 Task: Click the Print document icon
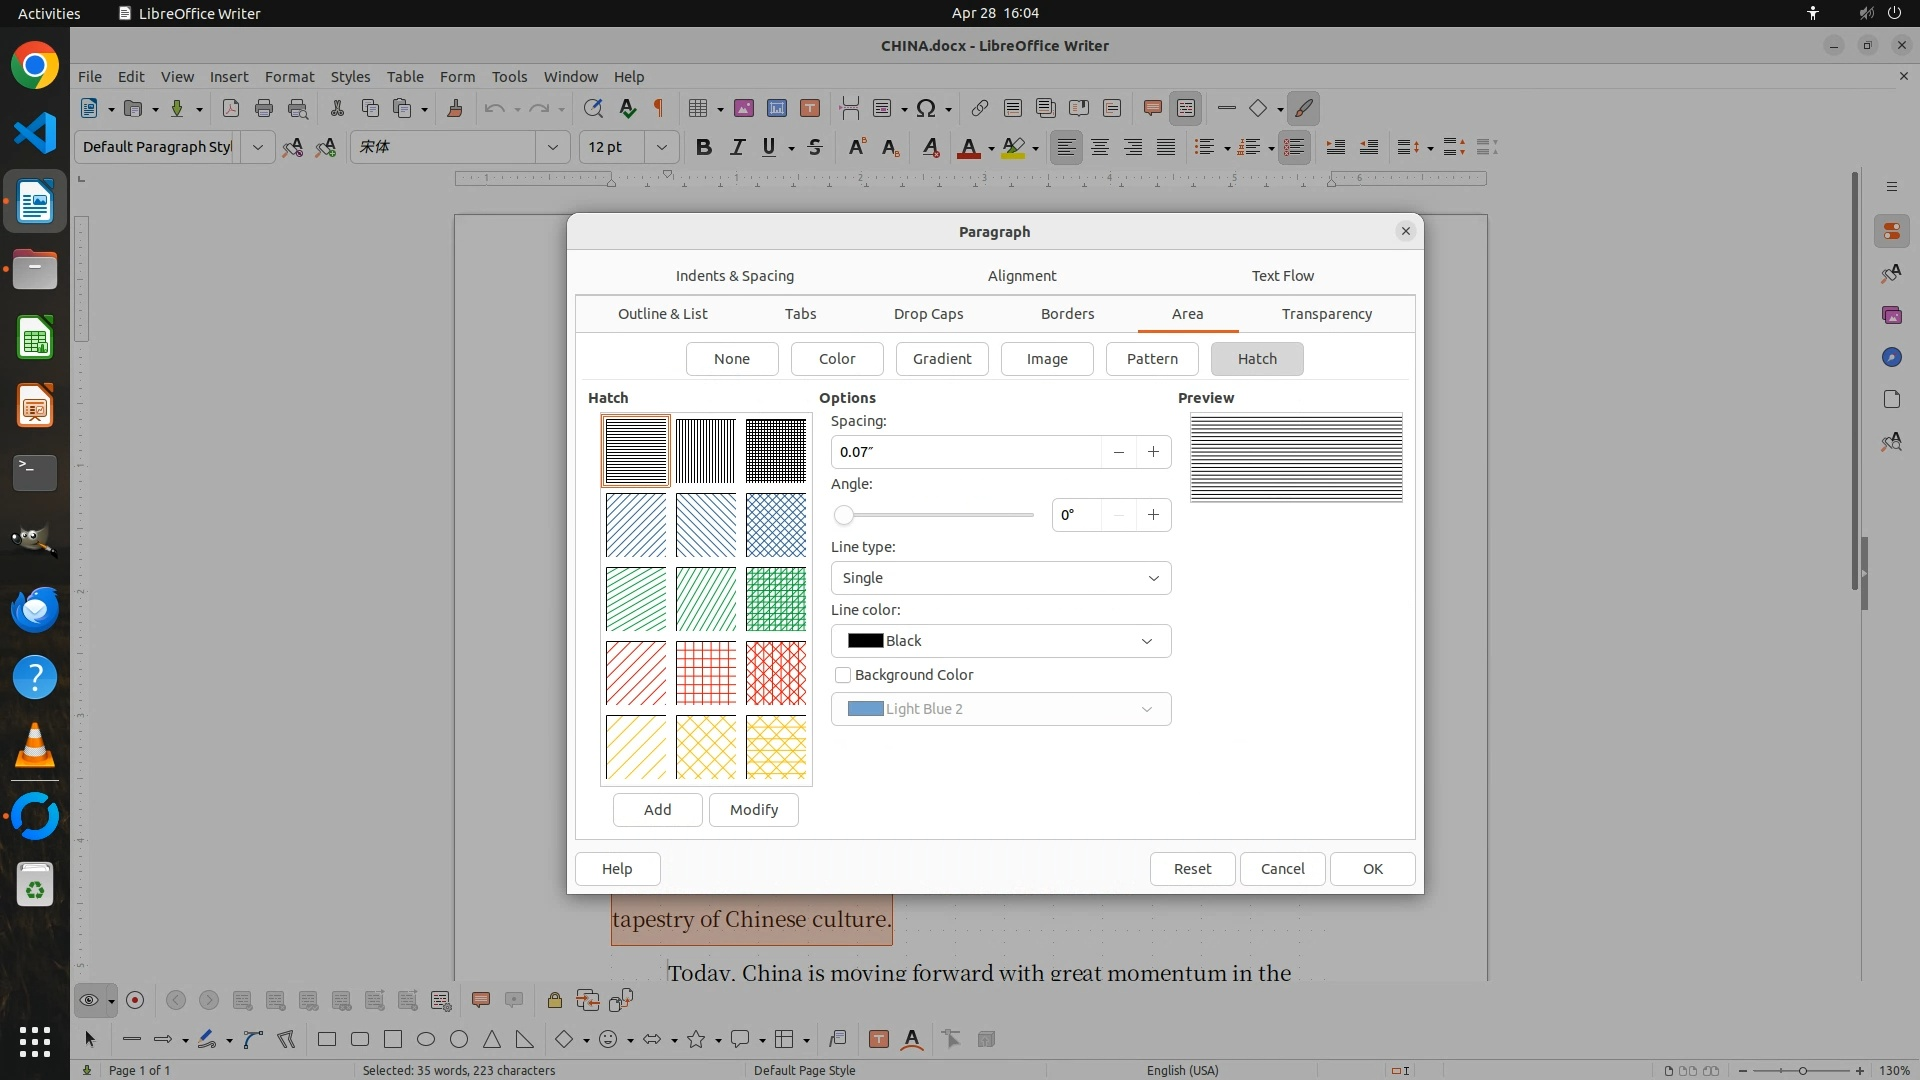(x=264, y=108)
